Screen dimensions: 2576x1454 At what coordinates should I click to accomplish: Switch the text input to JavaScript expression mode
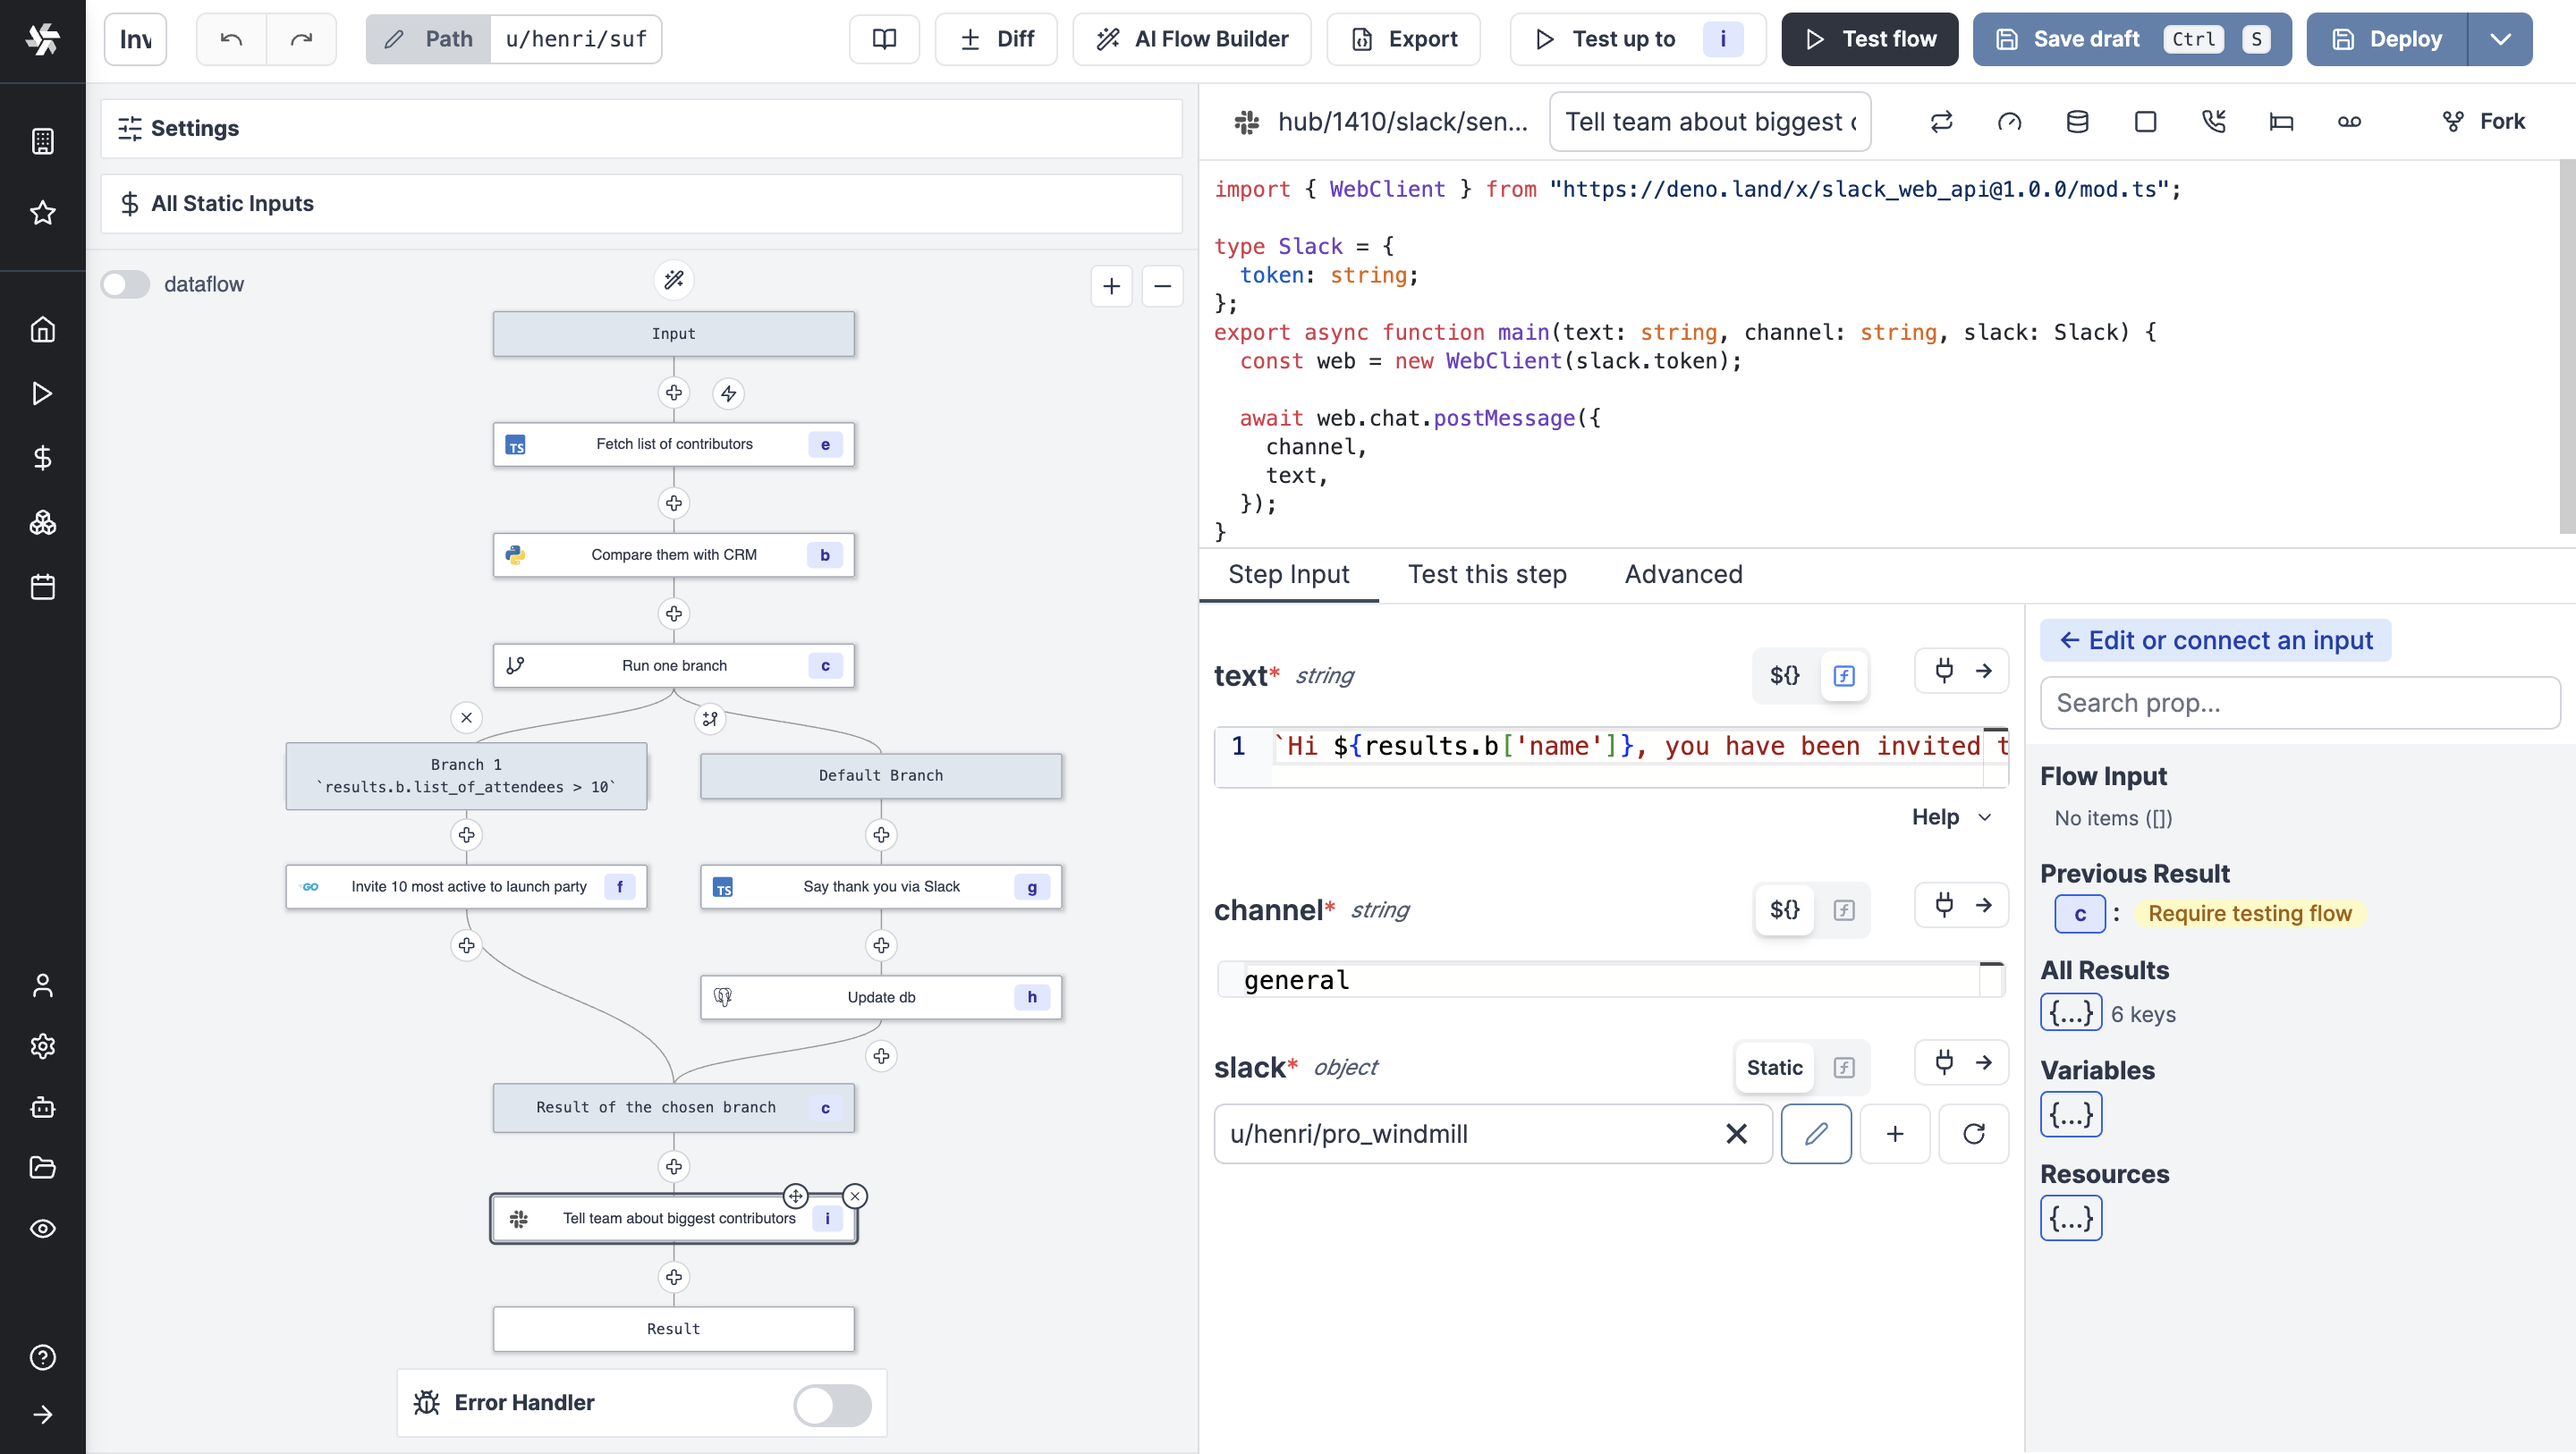(1843, 675)
